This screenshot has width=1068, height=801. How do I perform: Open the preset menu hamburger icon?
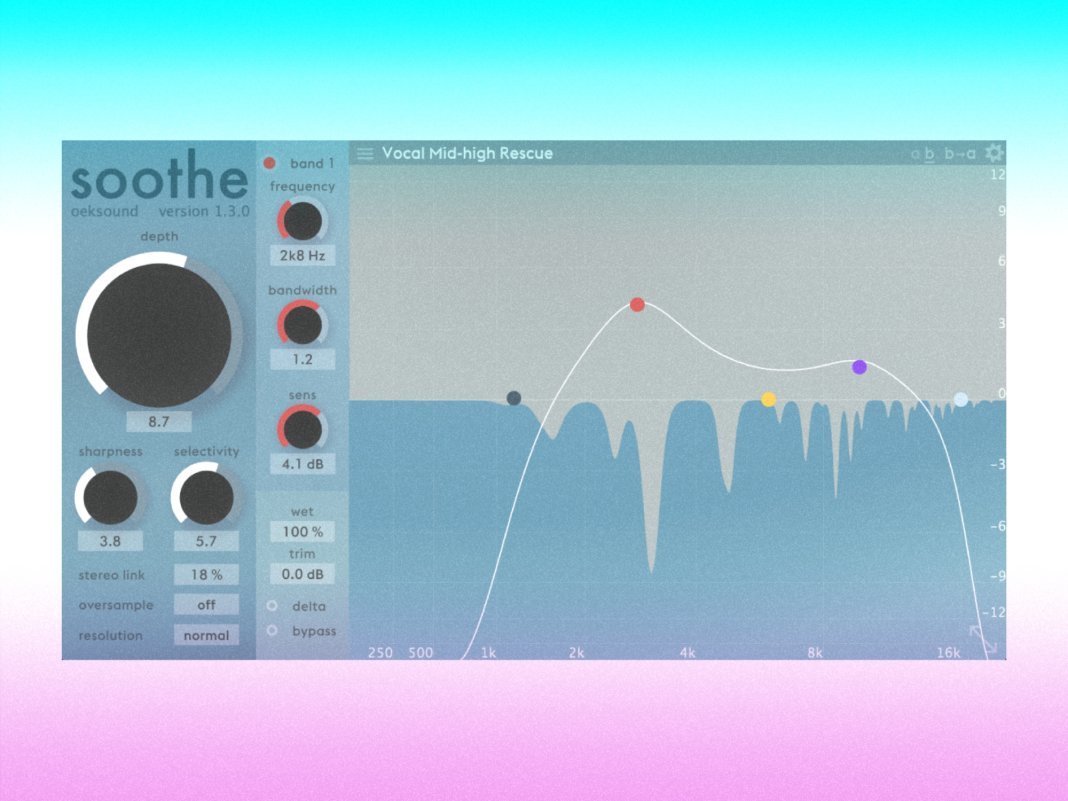point(365,153)
